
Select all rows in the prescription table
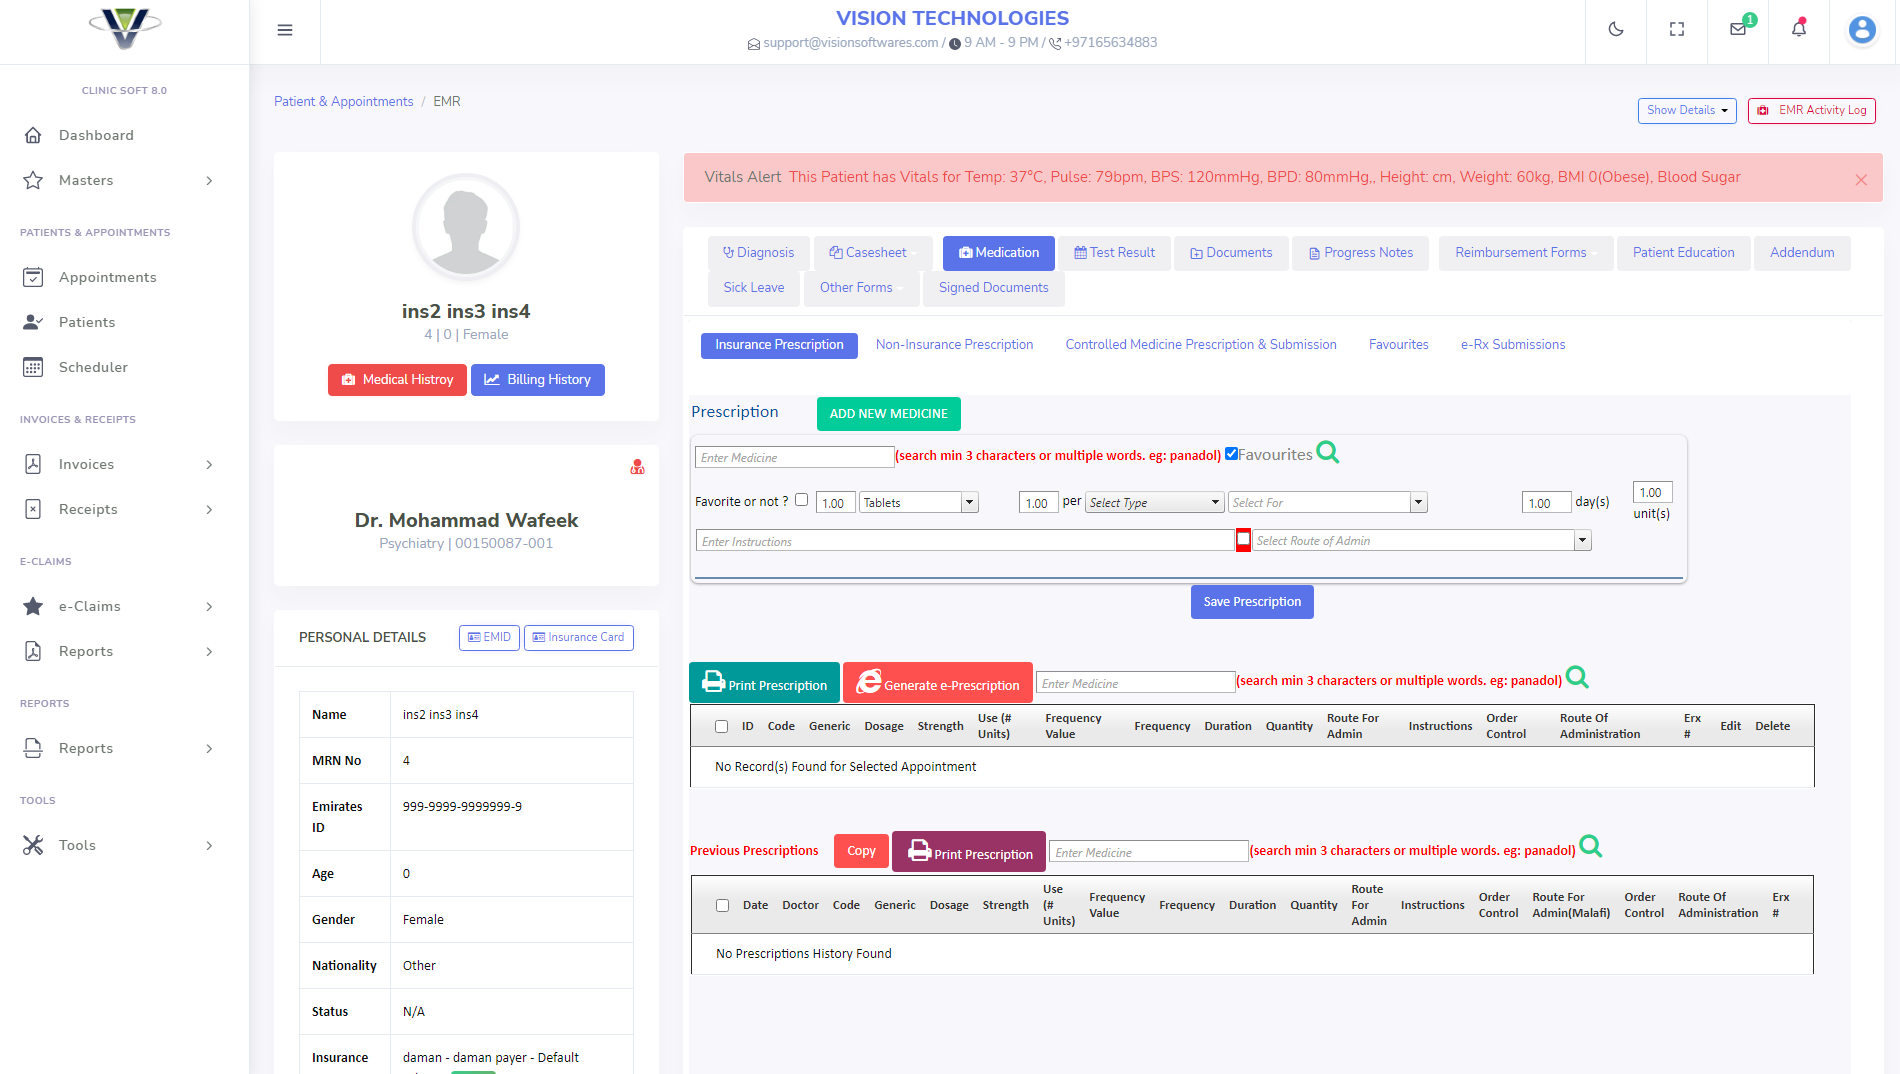point(721,725)
